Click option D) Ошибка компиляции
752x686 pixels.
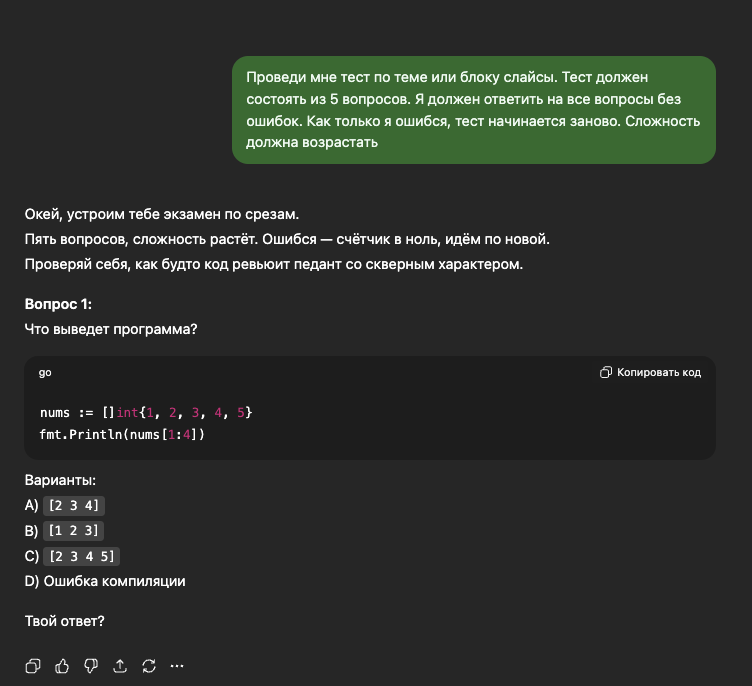[105, 581]
